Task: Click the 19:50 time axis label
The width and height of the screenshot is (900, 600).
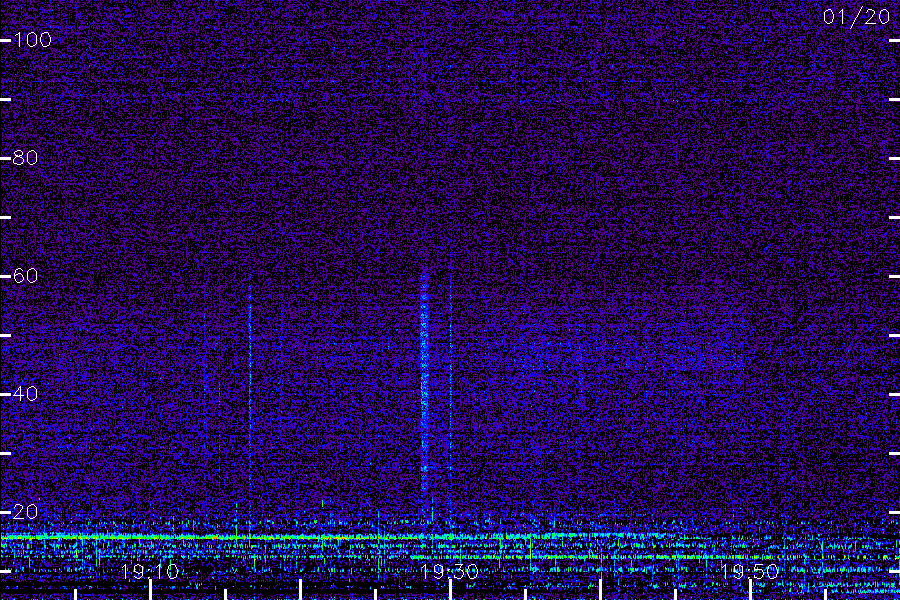Action: coord(750,572)
